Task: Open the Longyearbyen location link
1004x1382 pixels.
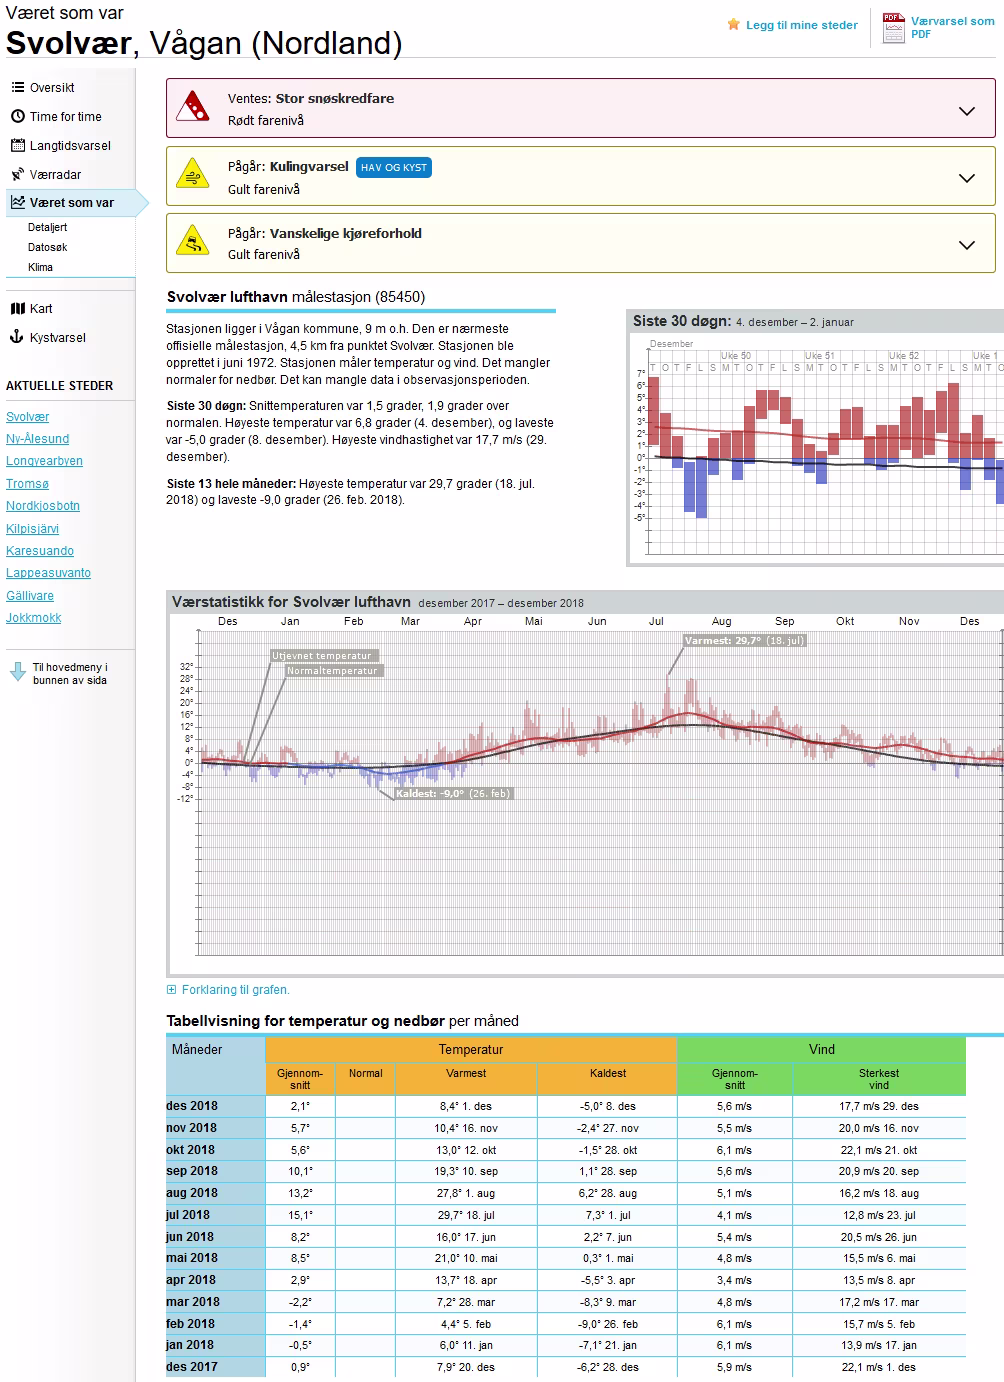Action: 44,461
